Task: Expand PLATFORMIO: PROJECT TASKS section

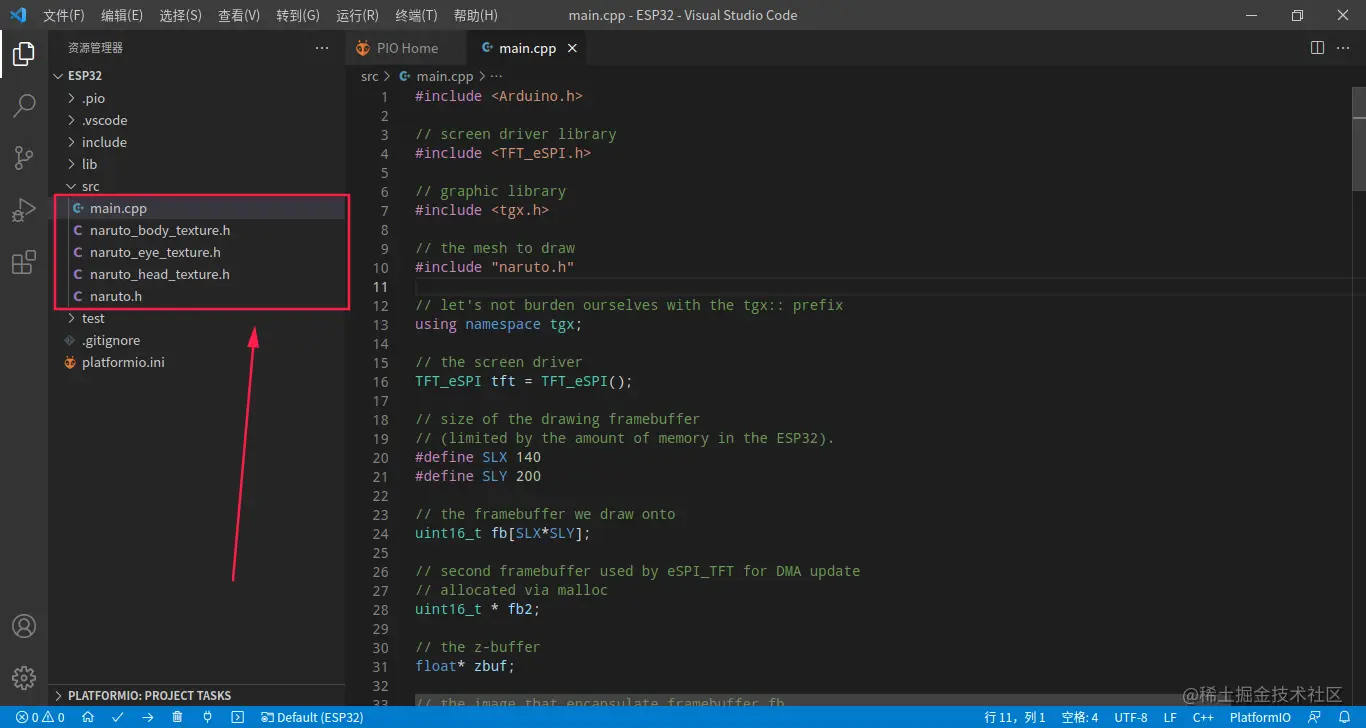Action: point(198,695)
